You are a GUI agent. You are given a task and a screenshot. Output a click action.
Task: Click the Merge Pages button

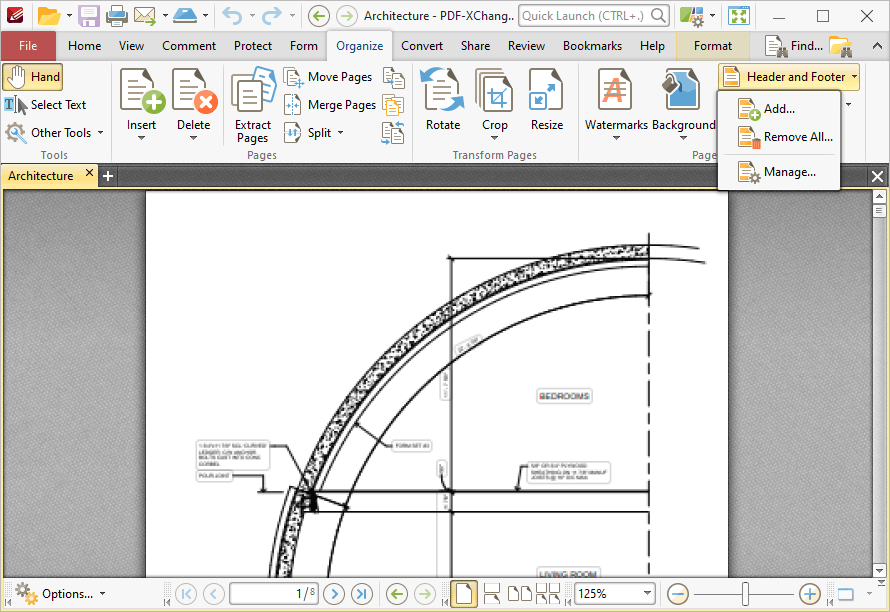tap(330, 105)
